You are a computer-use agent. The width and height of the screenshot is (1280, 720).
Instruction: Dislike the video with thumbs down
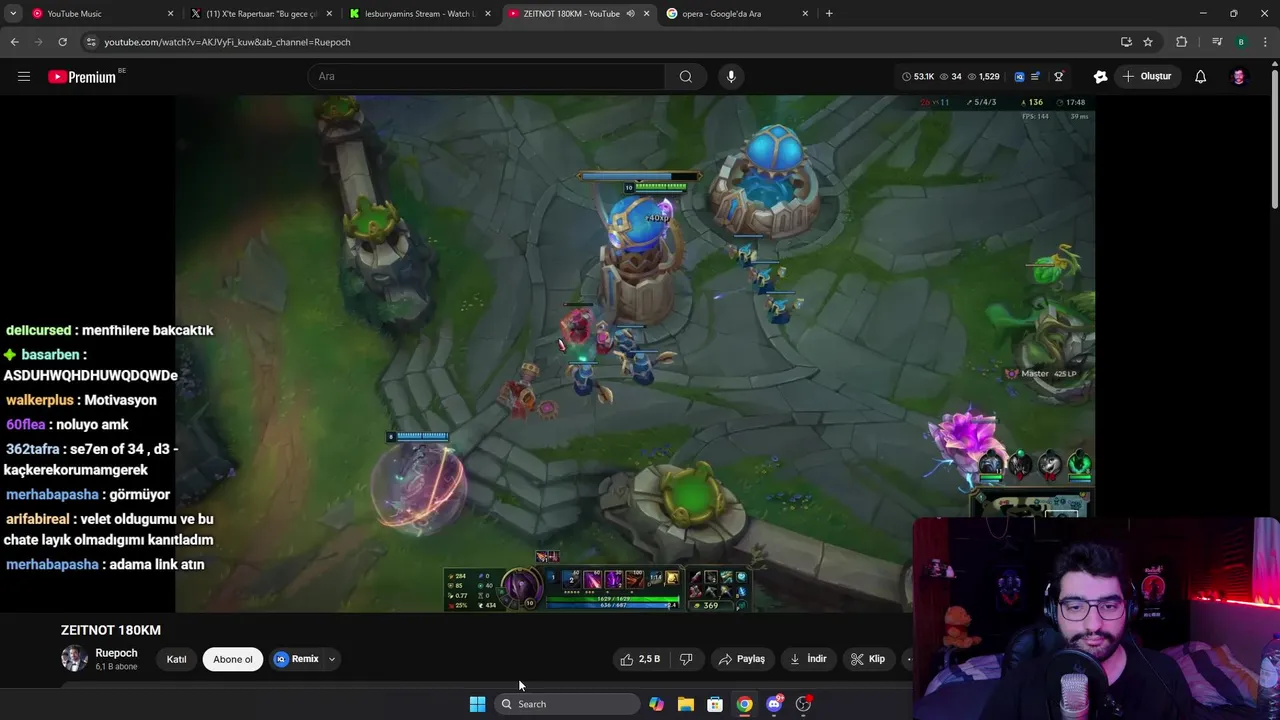(x=686, y=659)
